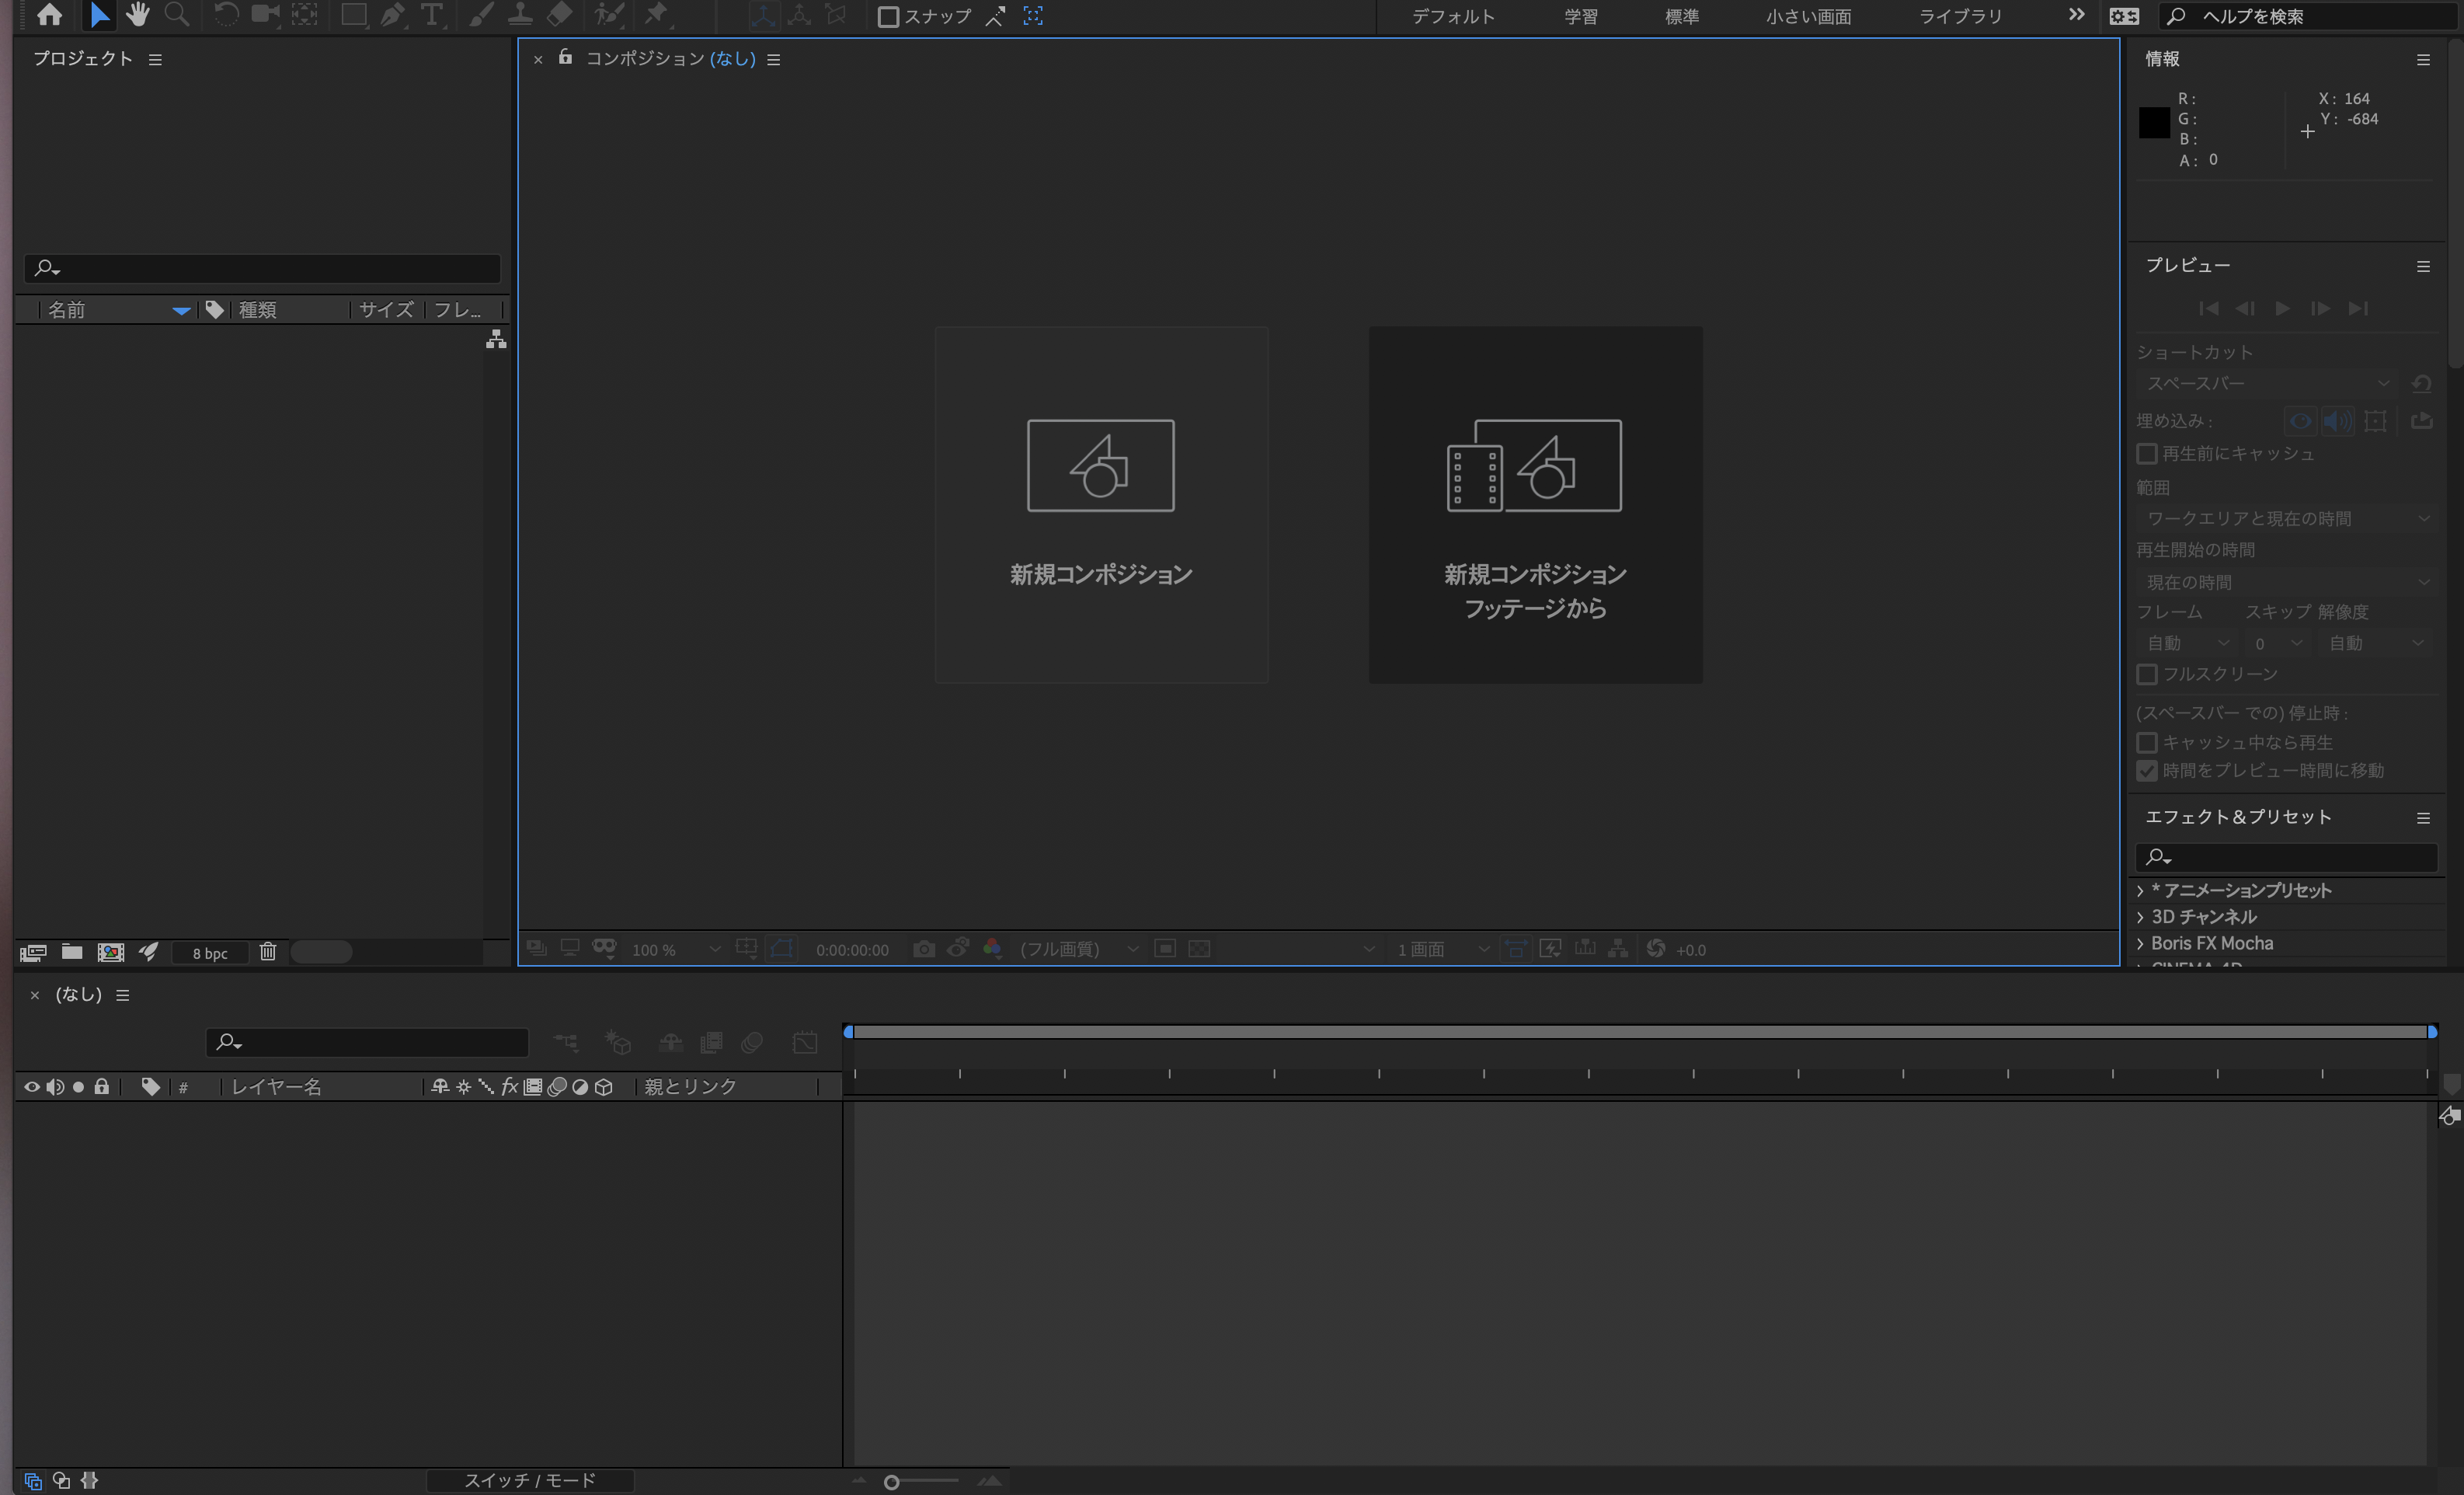
Task: Select the Type (T) tool
Action: pyautogui.click(x=431, y=15)
